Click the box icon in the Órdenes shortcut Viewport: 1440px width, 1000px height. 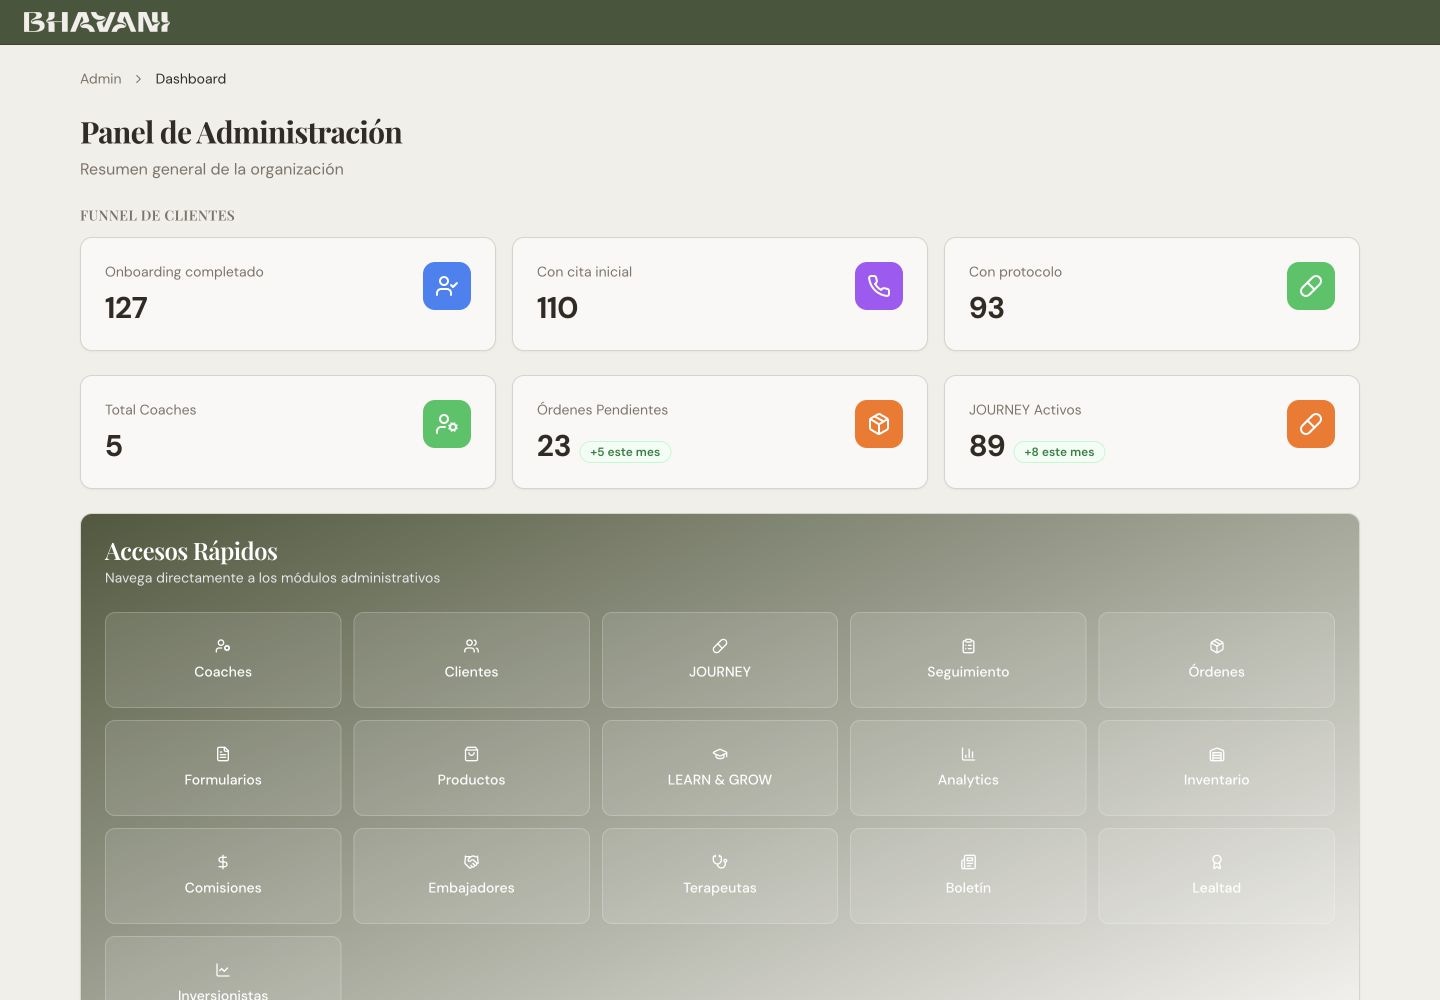[x=1217, y=646]
